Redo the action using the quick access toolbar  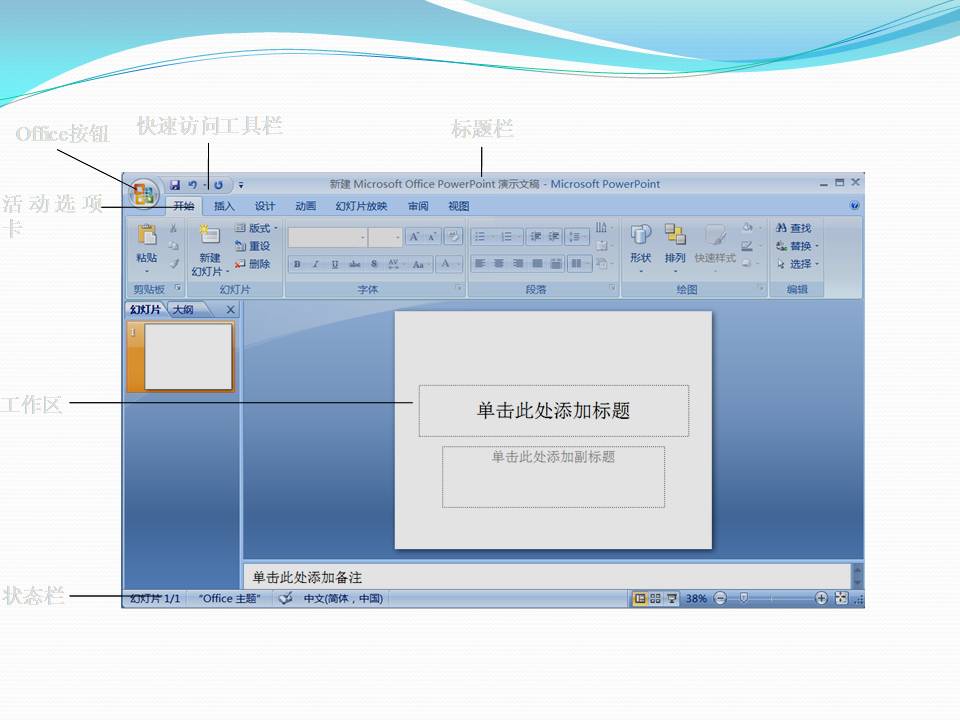[219, 185]
